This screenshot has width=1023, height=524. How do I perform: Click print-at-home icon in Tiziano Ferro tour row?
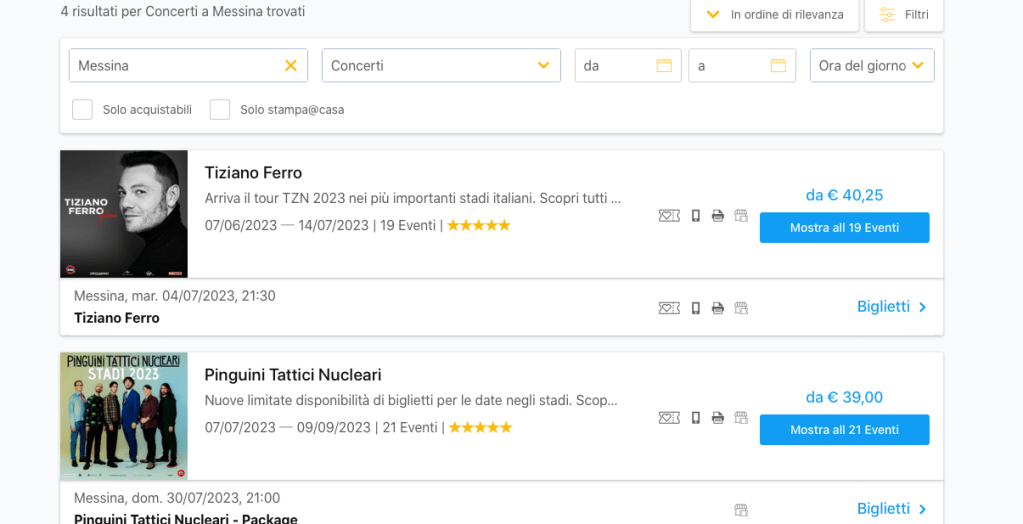pyautogui.click(x=718, y=216)
